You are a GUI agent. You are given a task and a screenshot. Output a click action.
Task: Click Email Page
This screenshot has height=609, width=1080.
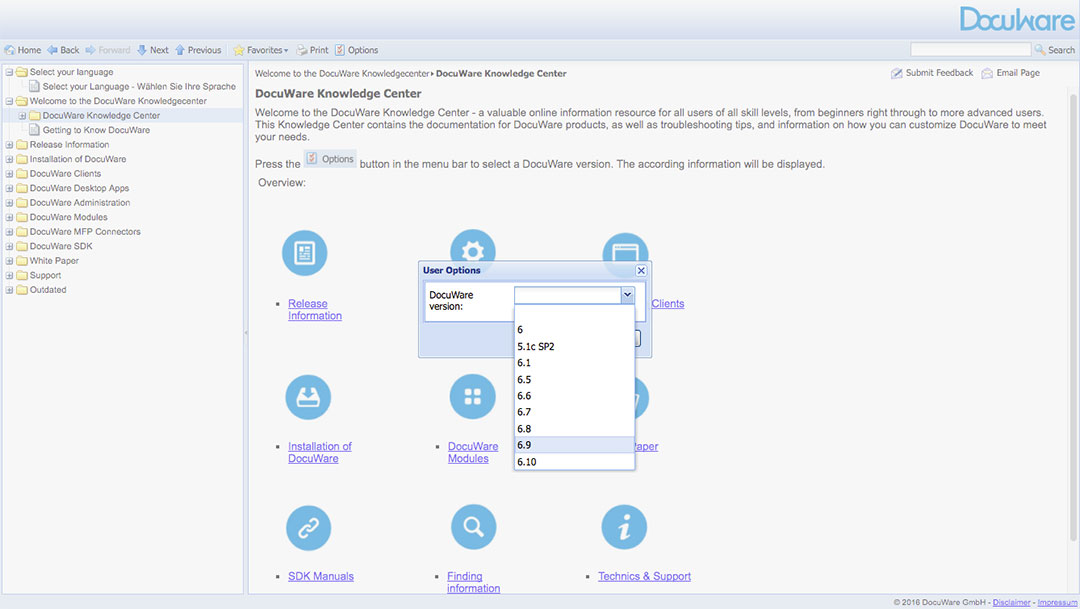pyautogui.click(x=1010, y=73)
